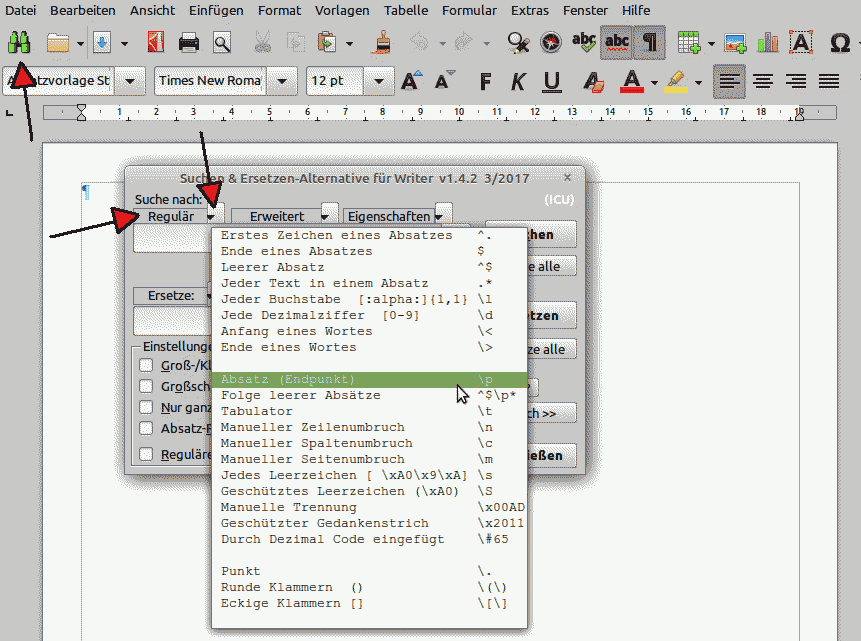Click the printer icon to print
The image size is (861, 641).
point(188,43)
